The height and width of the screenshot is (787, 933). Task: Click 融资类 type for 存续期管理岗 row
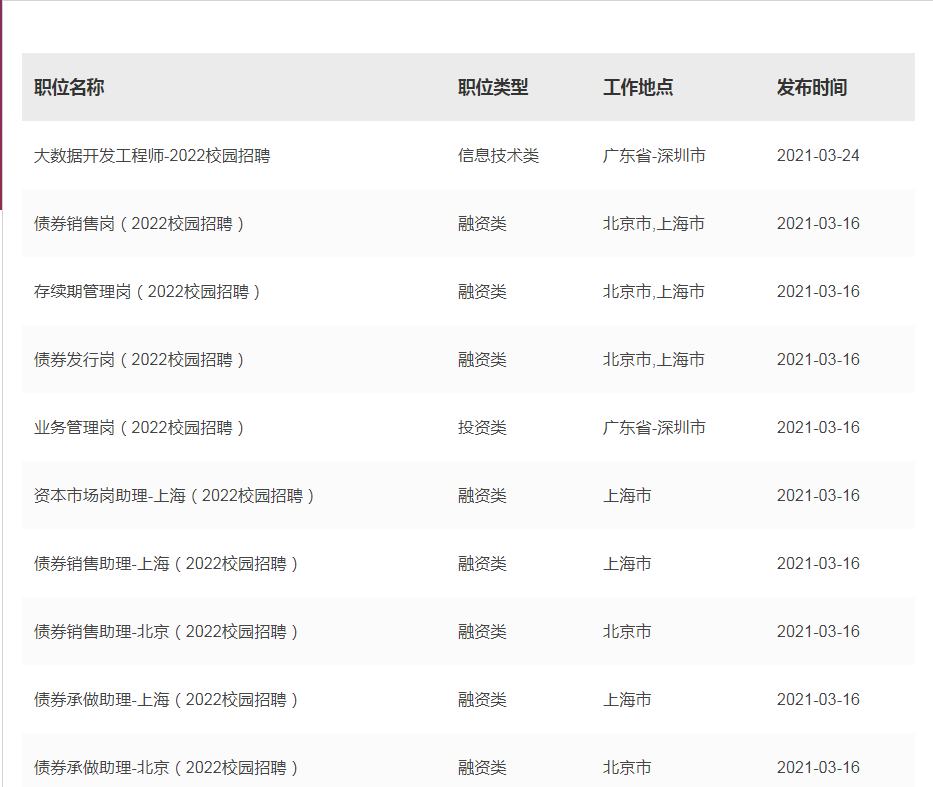coord(482,292)
